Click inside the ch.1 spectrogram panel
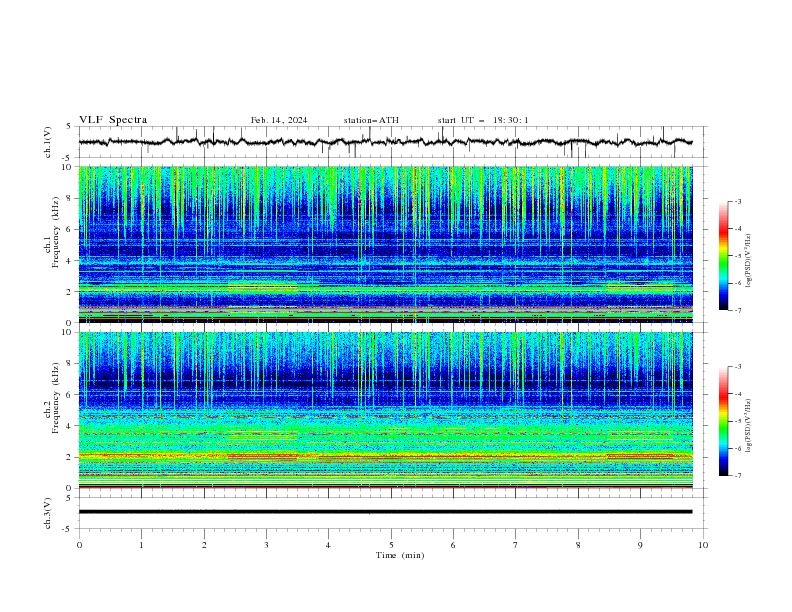Viewport: 792px width, 612px height. [x=385, y=244]
